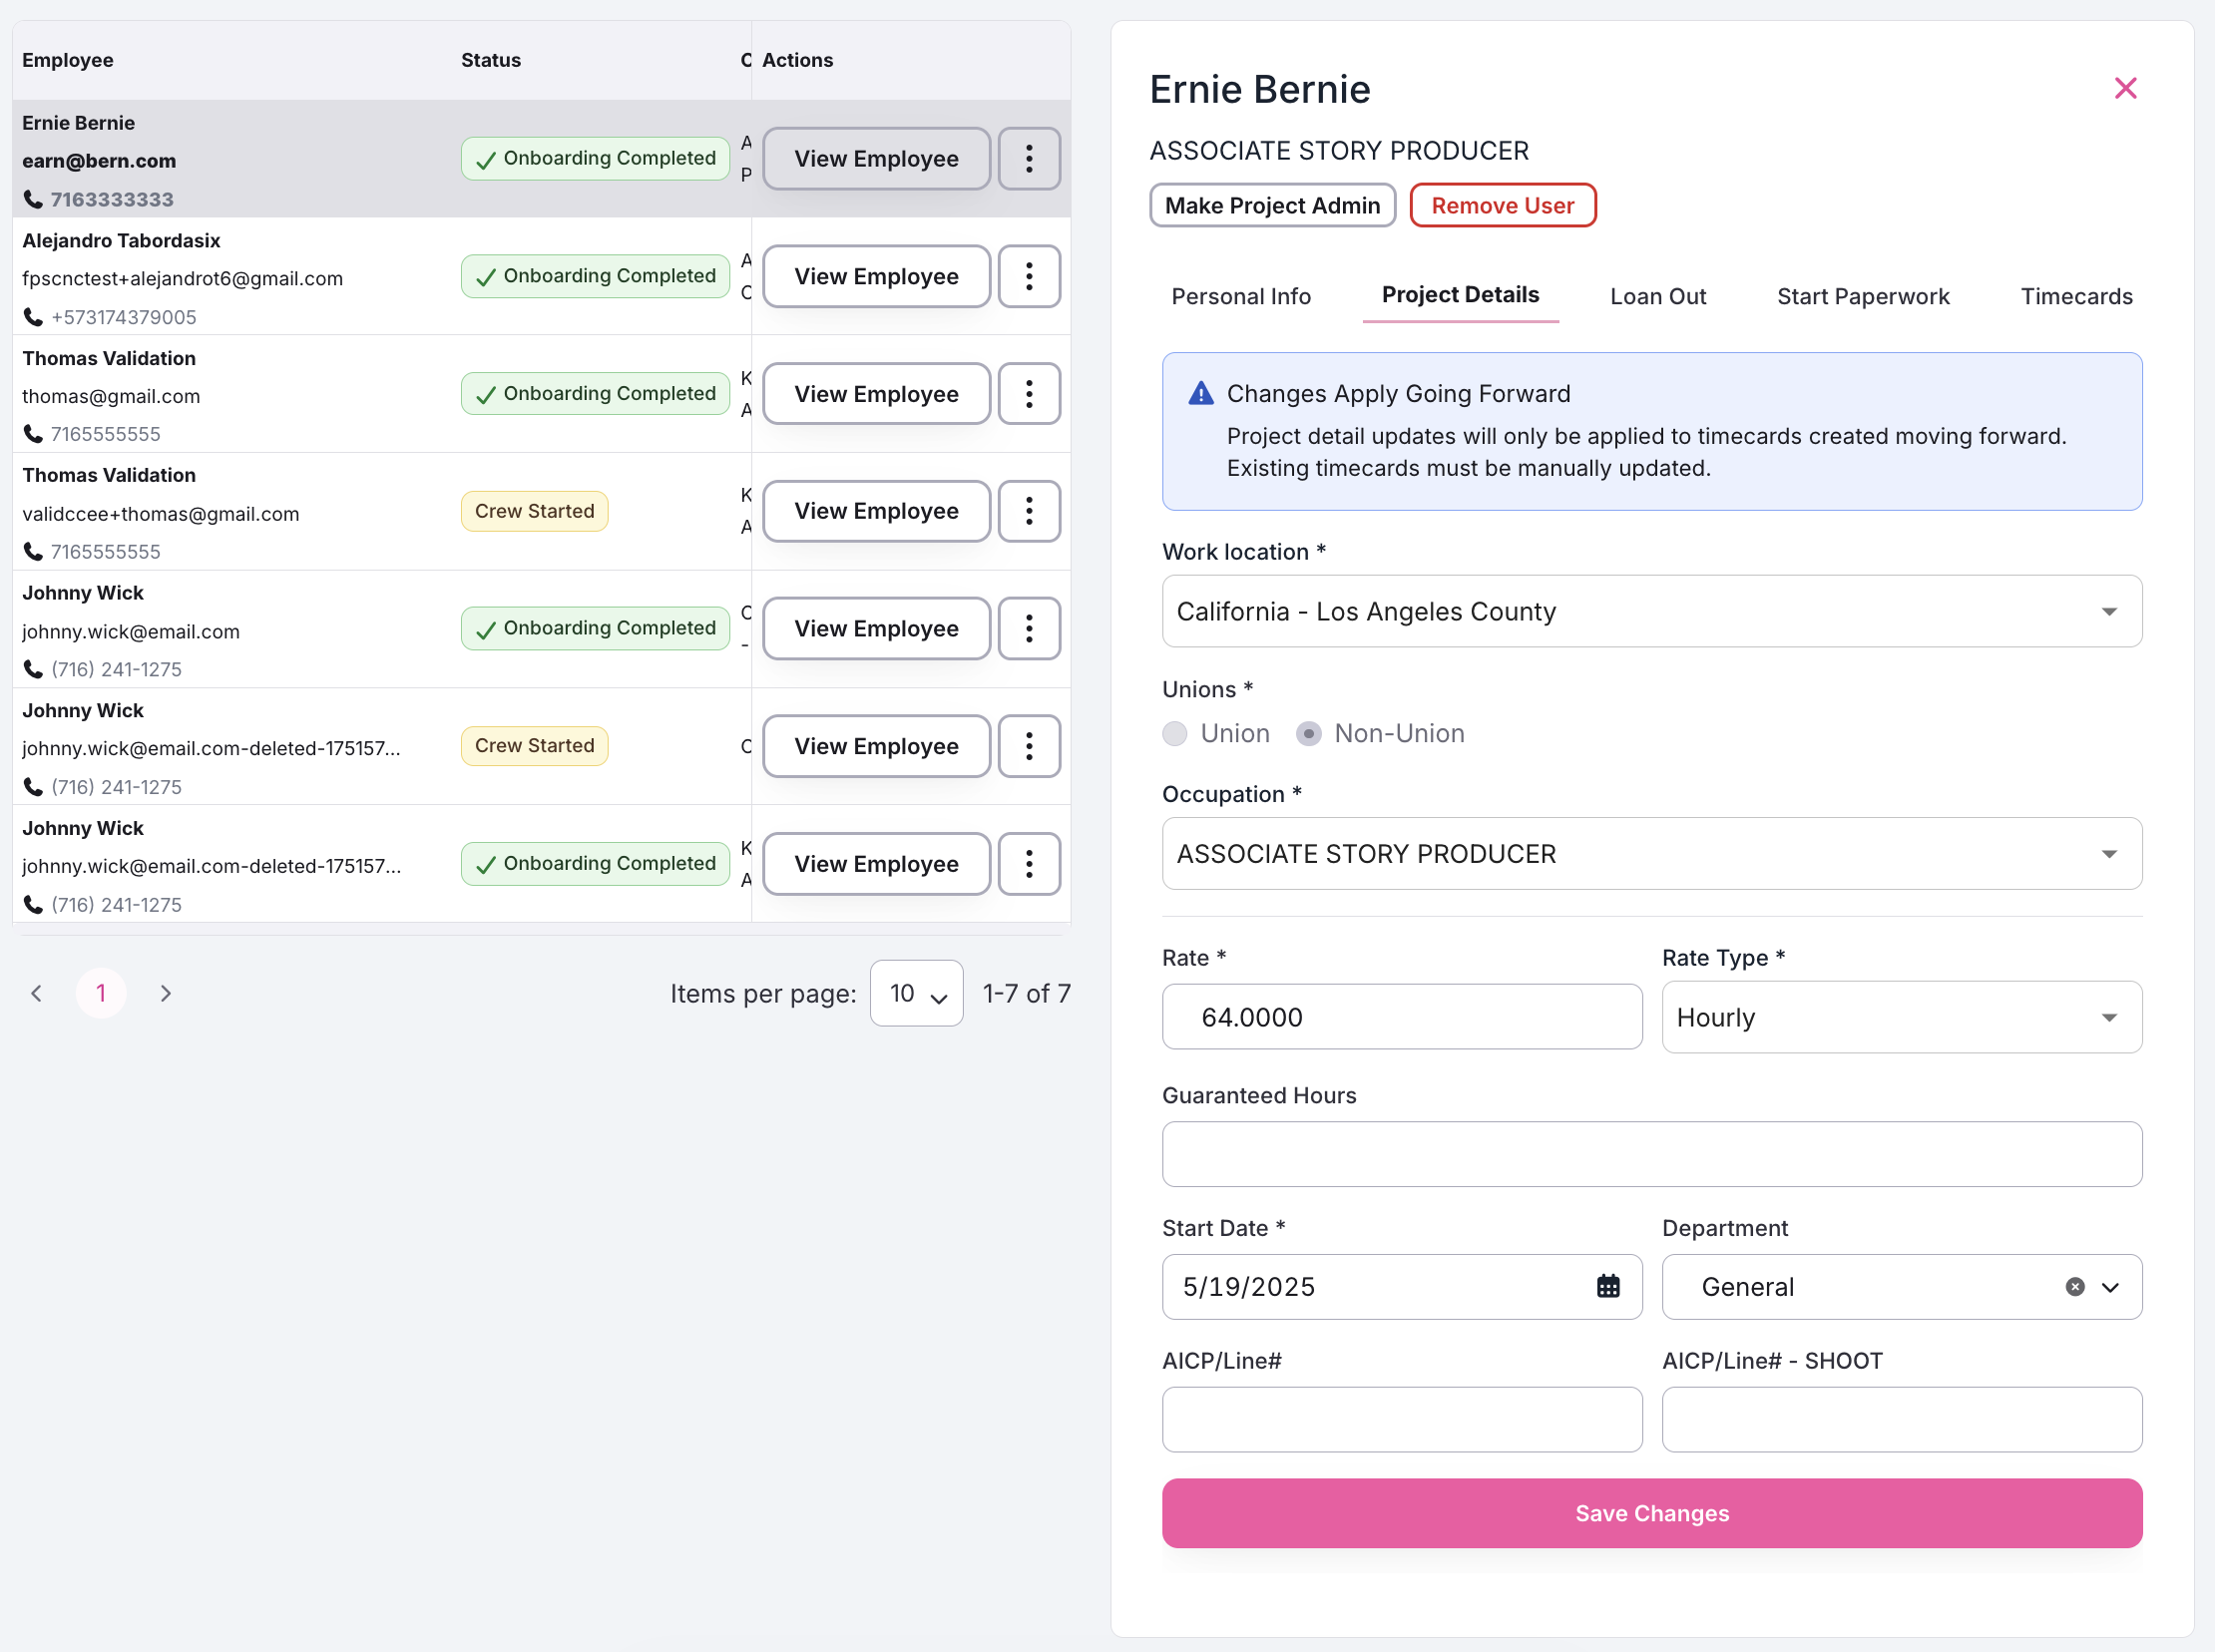Open the Start Date calendar picker

(x=1607, y=1286)
